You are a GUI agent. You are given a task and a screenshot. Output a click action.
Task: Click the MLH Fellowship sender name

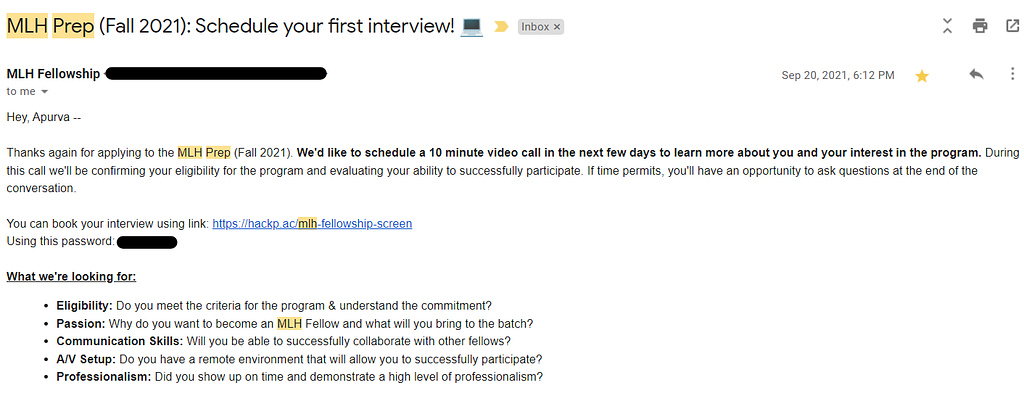(x=53, y=74)
